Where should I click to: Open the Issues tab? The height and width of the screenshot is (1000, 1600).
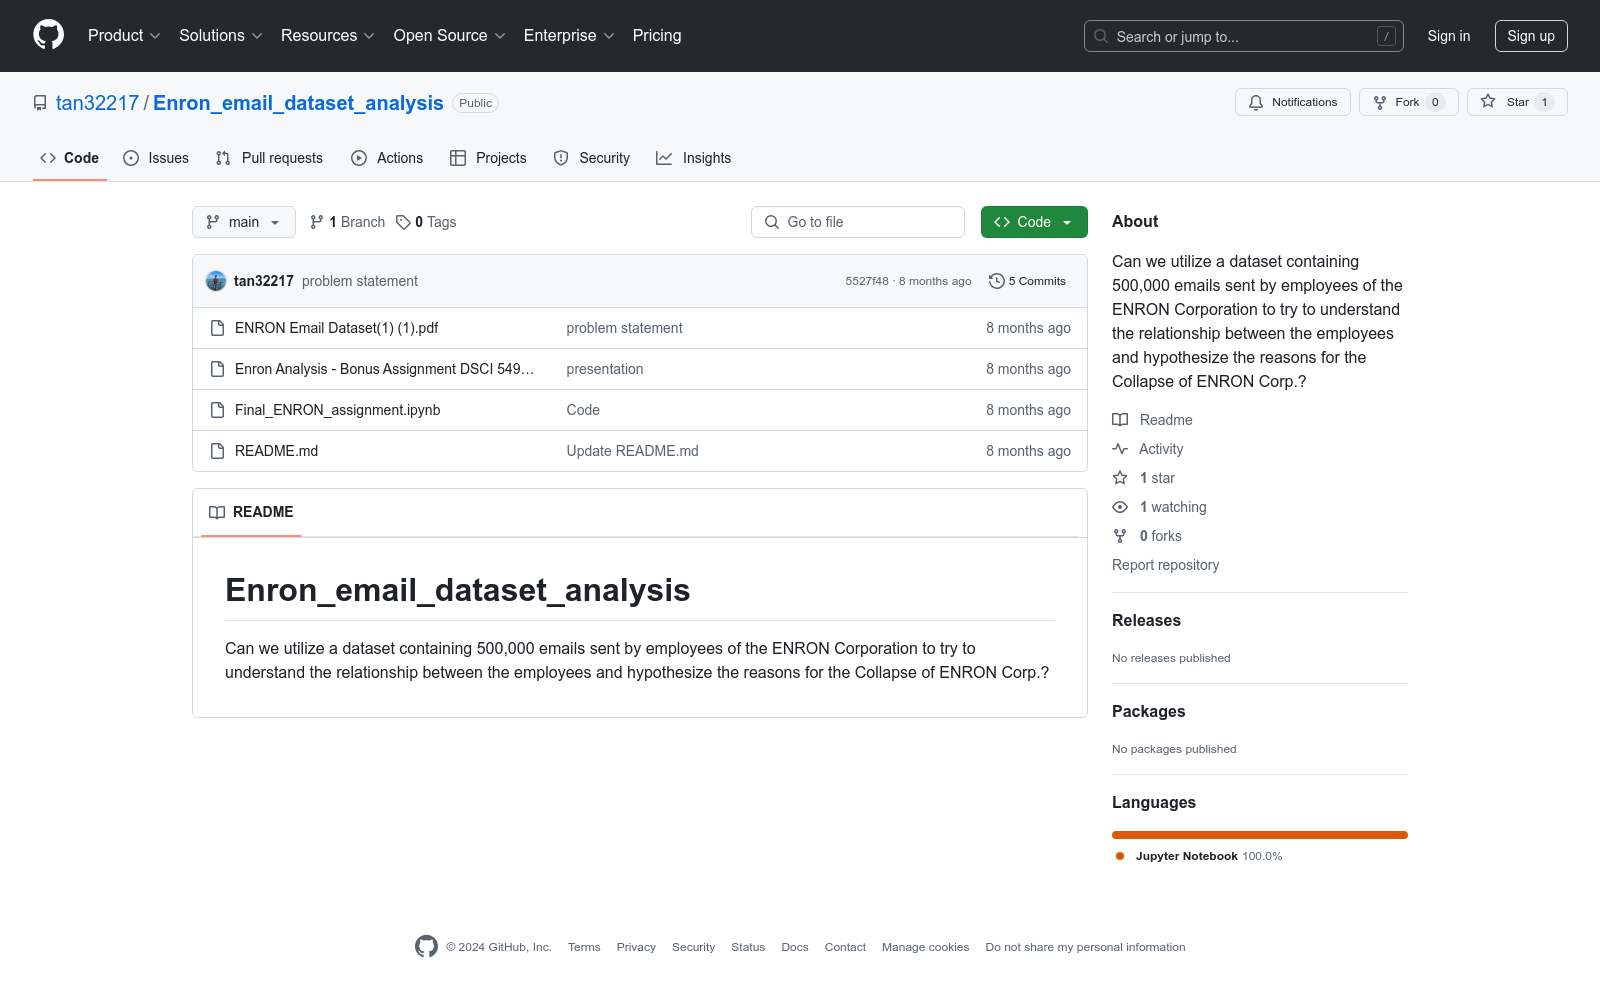(x=156, y=158)
